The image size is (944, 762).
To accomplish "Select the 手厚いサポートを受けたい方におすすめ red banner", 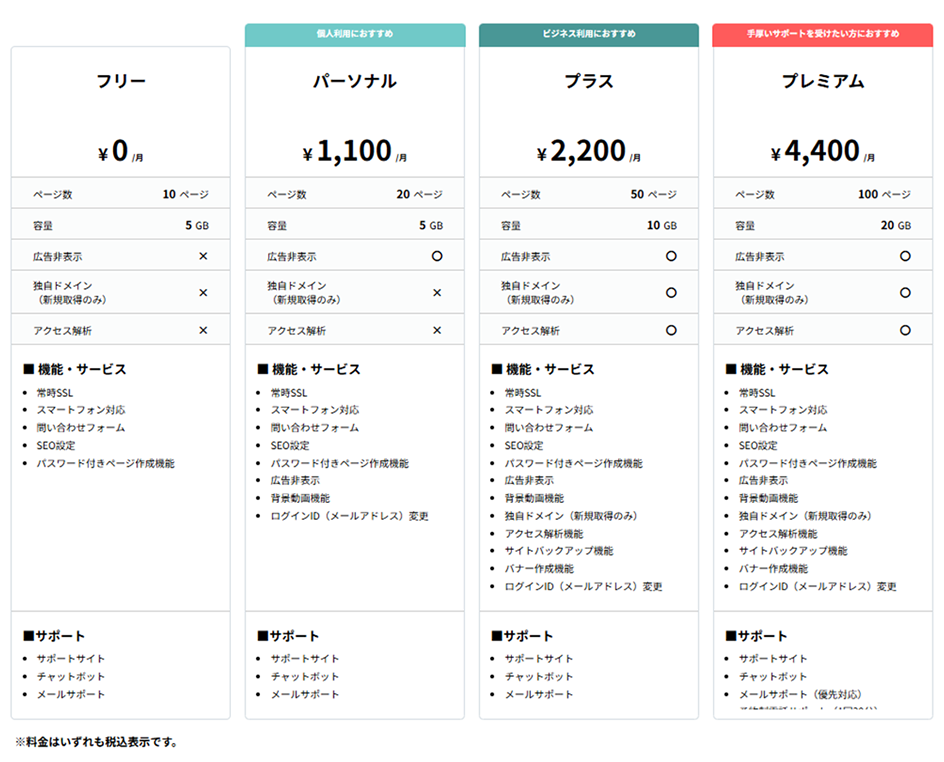I will pyautogui.click(x=823, y=34).
